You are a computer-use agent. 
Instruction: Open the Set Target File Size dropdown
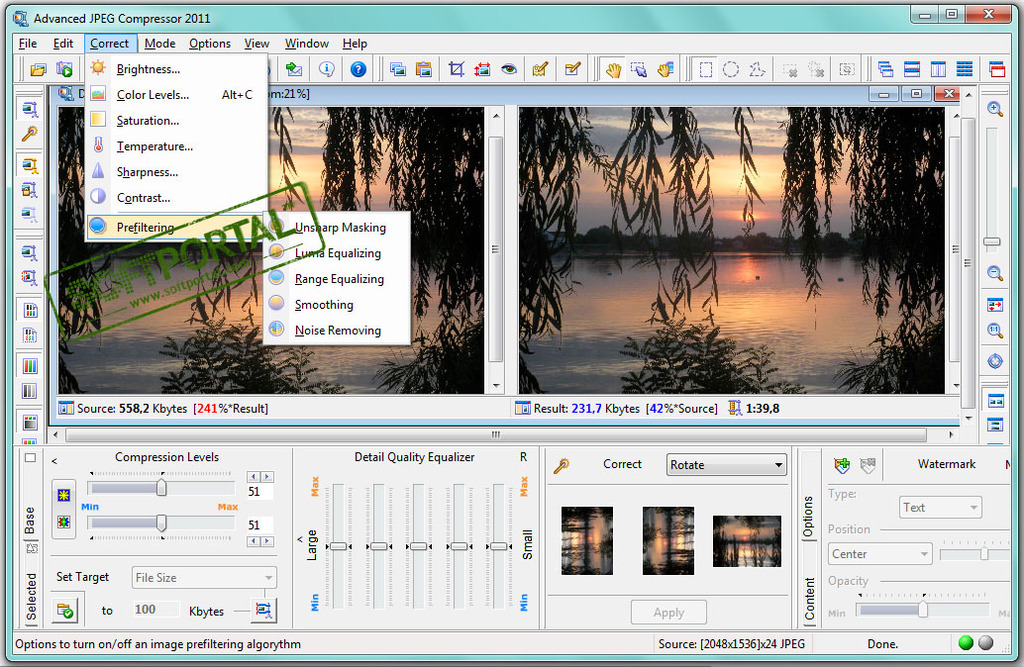[x=204, y=577]
